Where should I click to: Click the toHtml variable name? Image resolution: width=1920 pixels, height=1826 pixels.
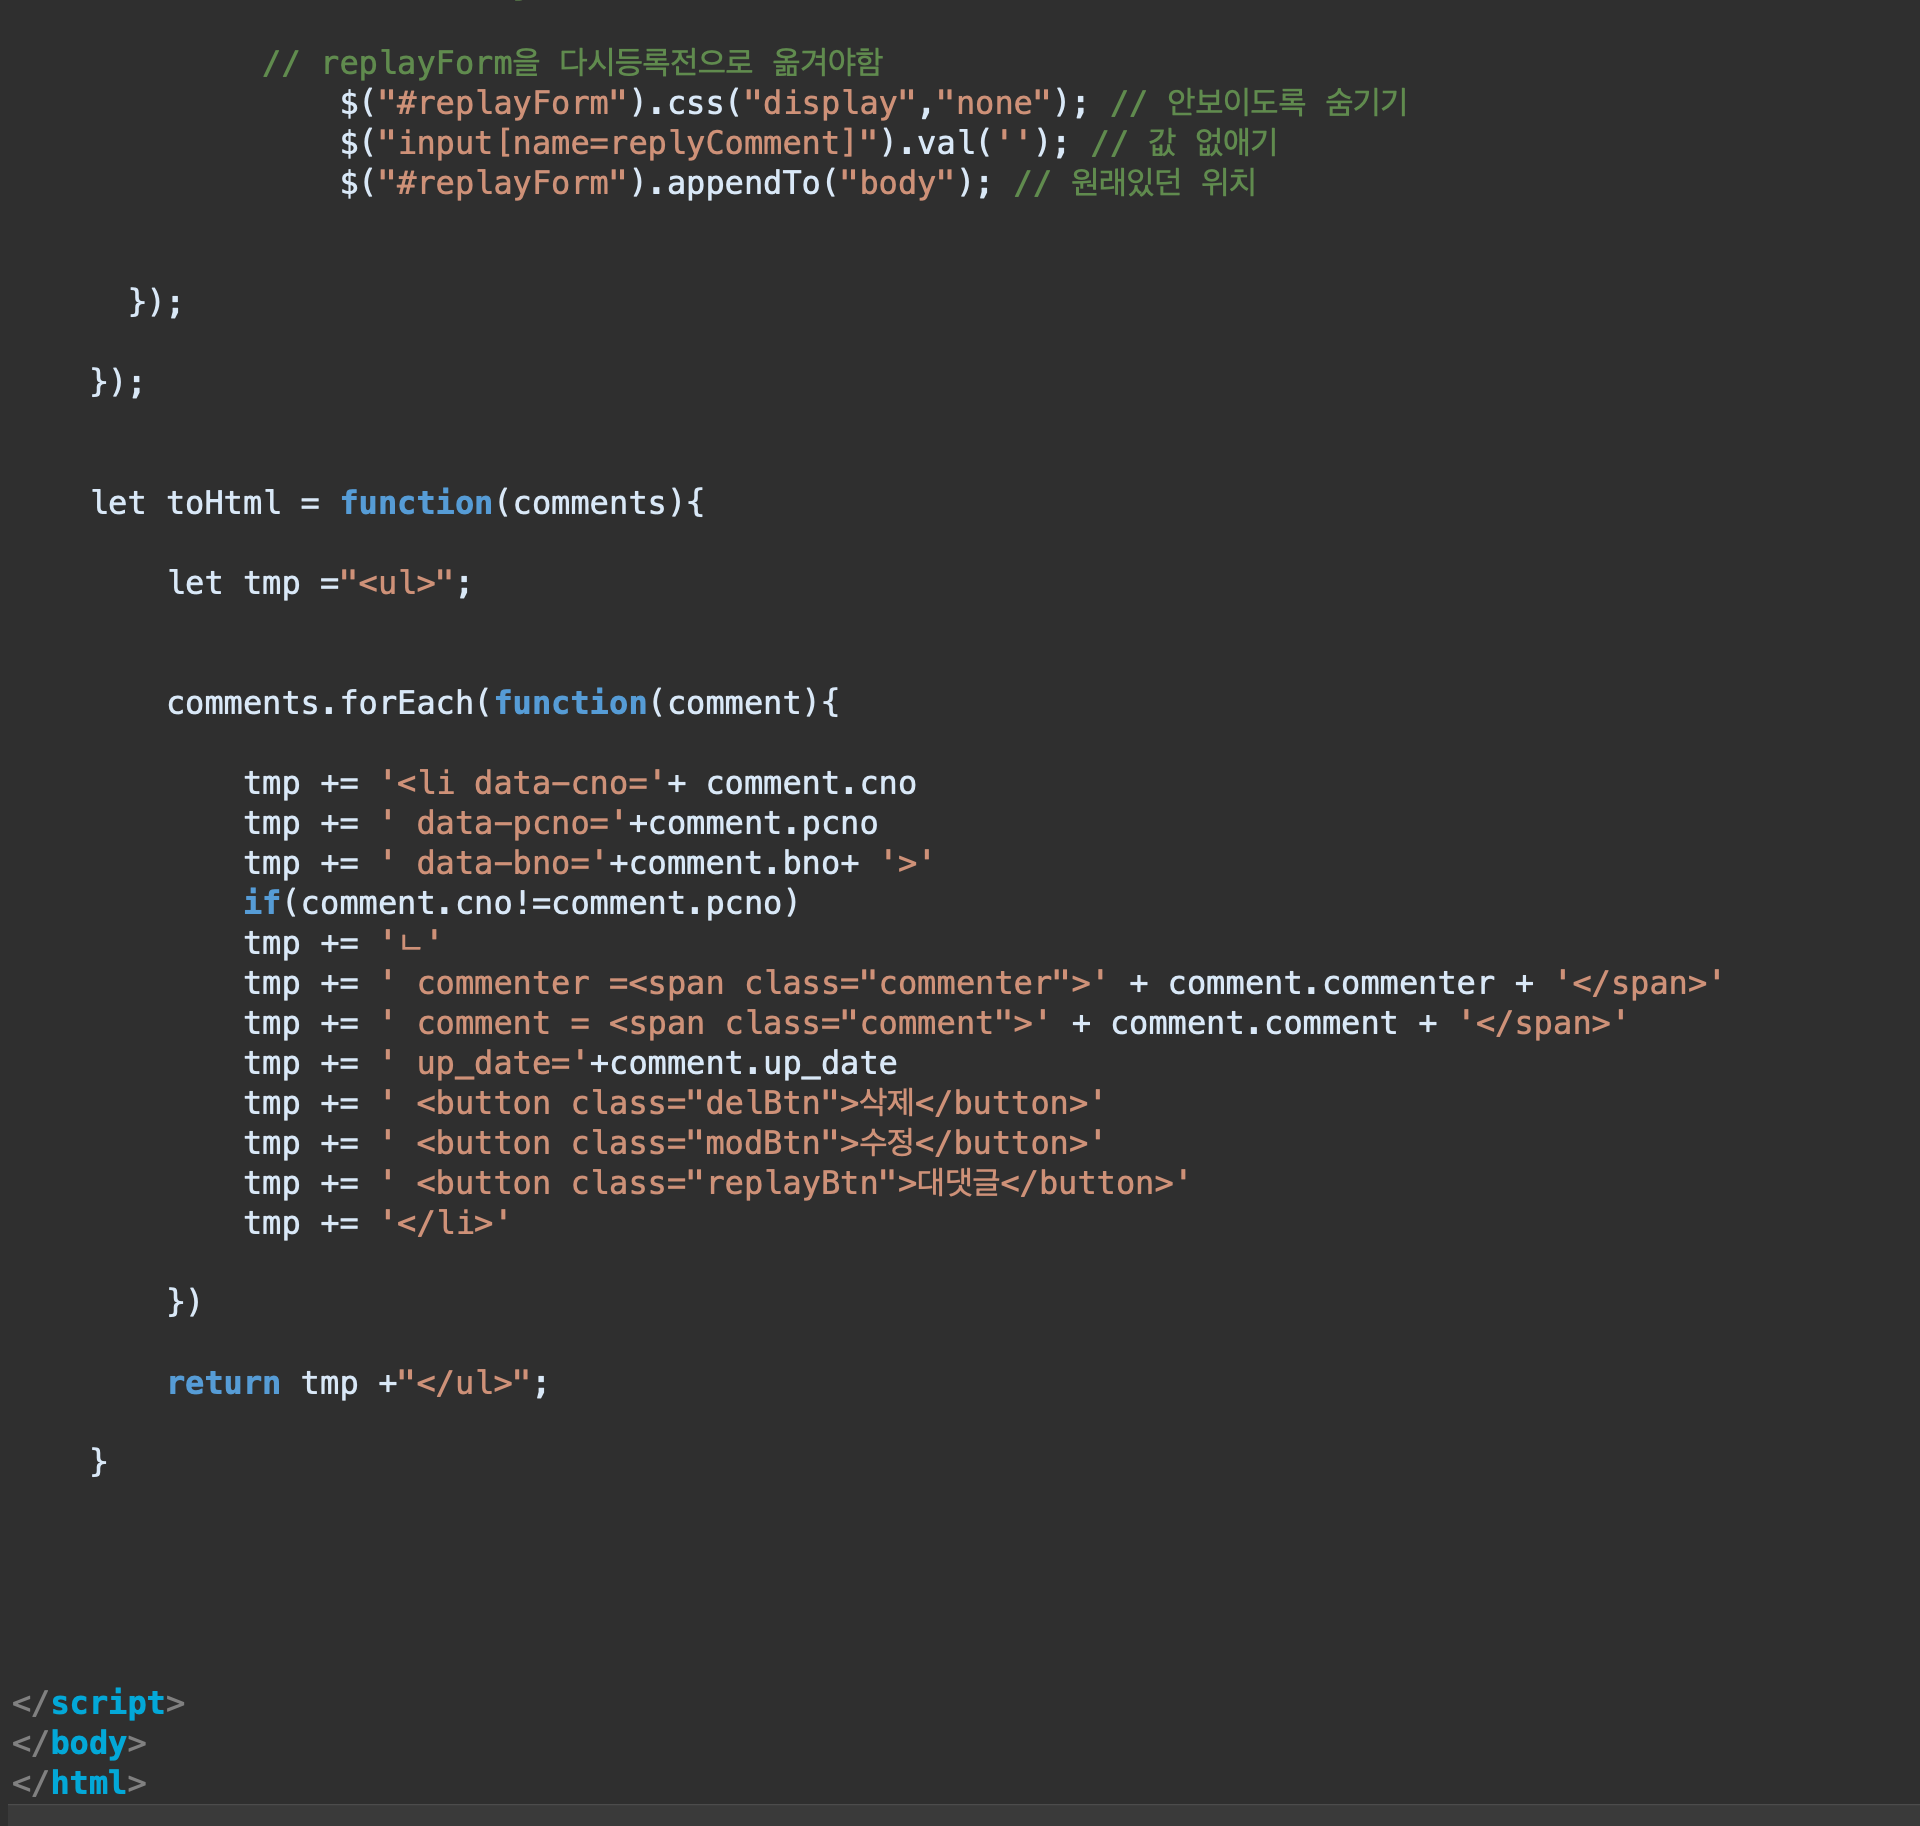pyautogui.click(x=223, y=503)
